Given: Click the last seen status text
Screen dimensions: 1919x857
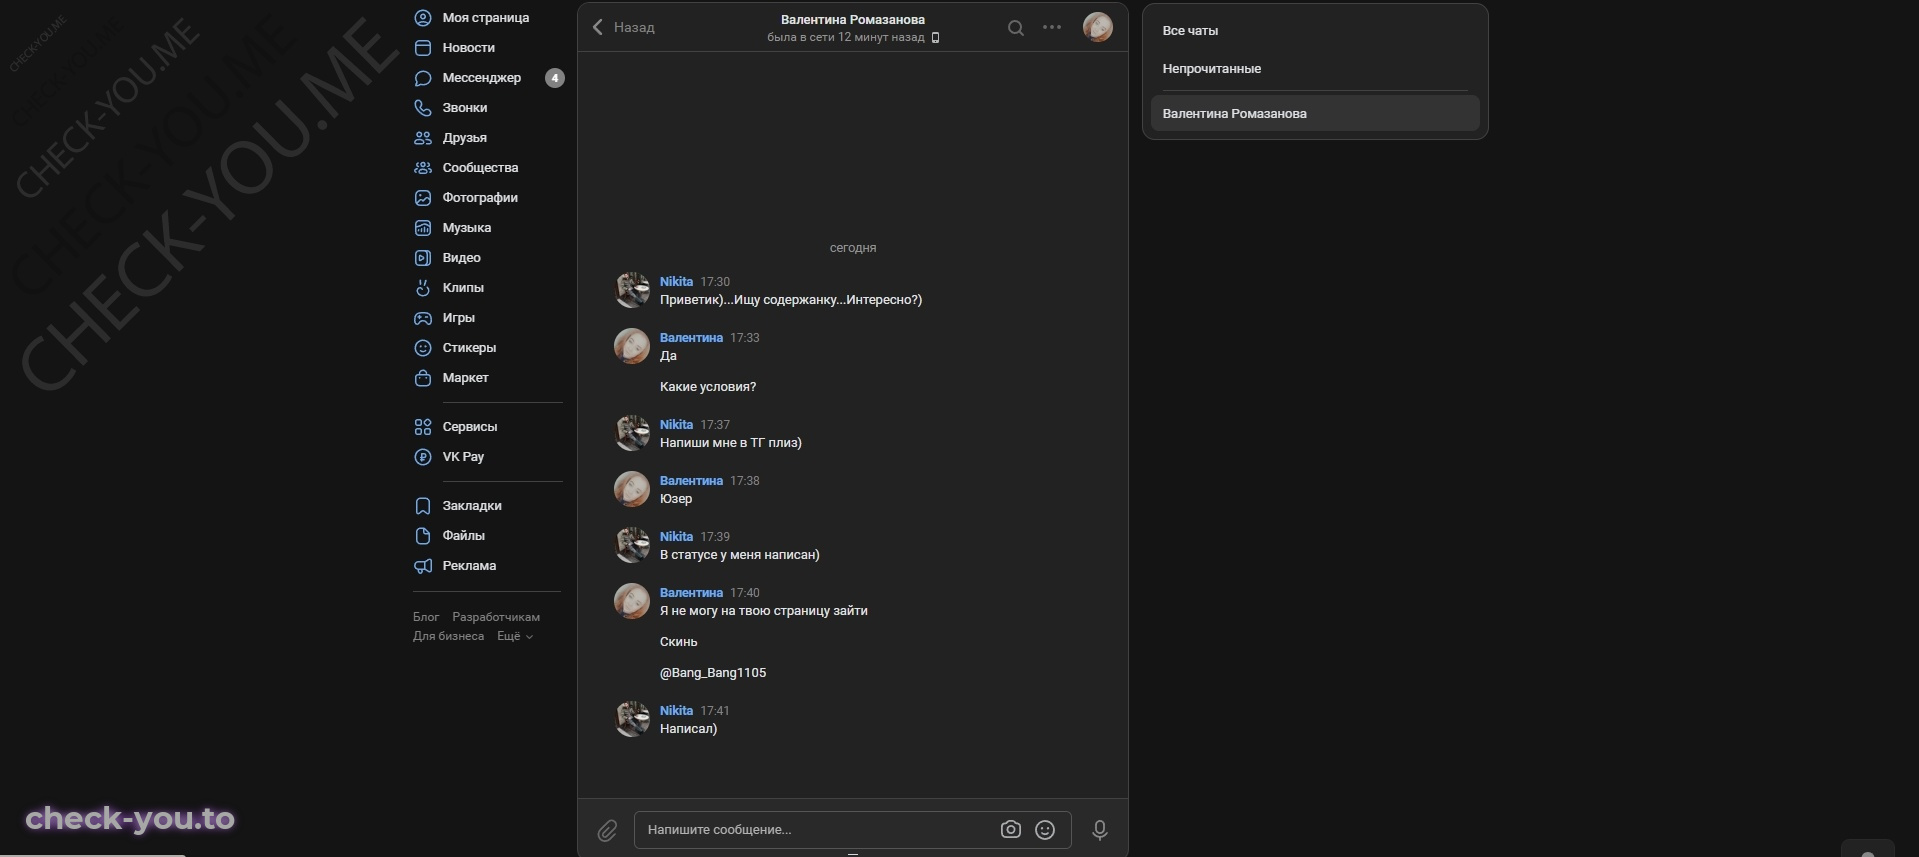Looking at the screenshot, I should click(x=846, y=38).
